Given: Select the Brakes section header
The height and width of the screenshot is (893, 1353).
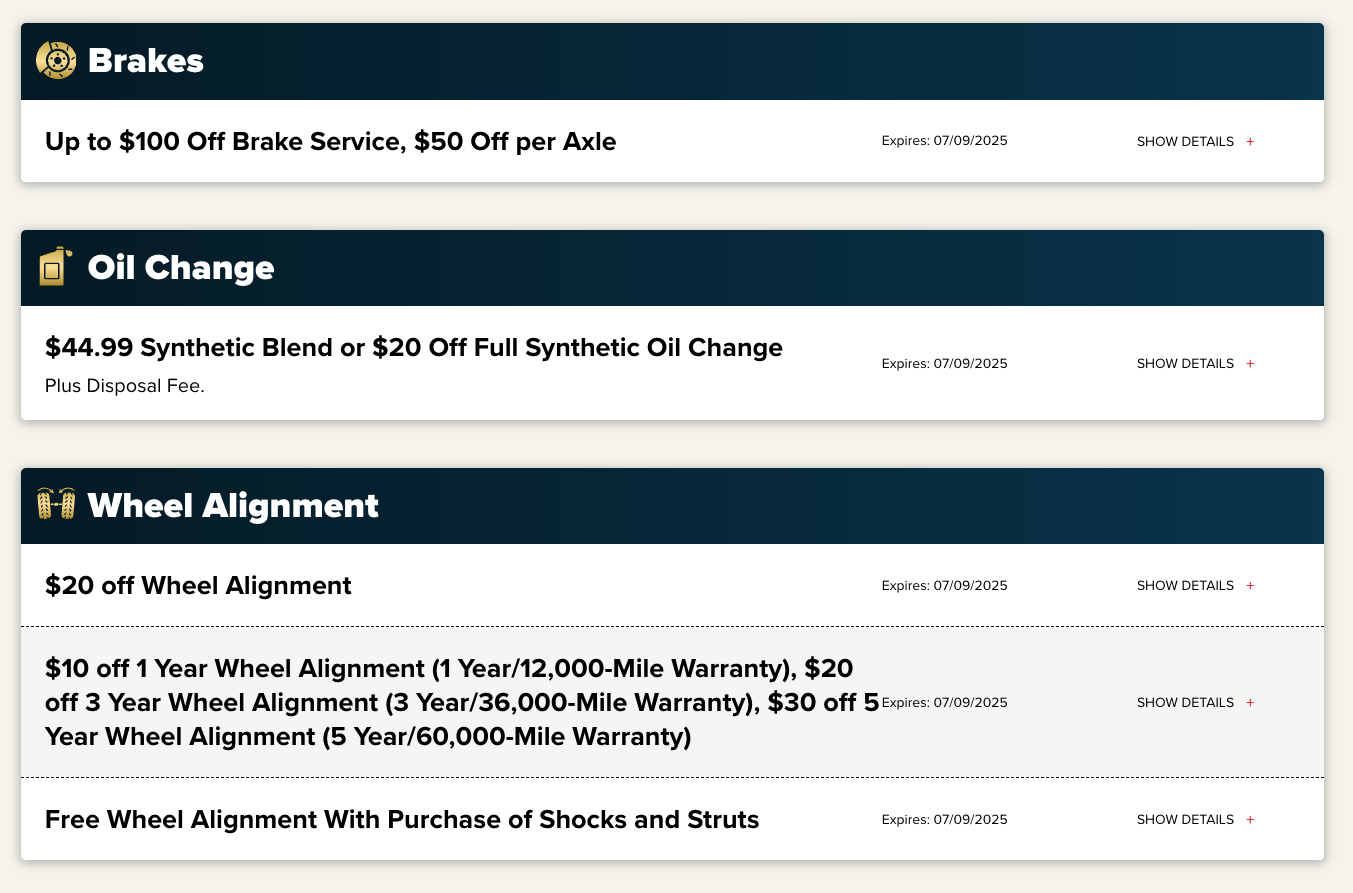Looking at the screenshot, I should pos(146,61).
